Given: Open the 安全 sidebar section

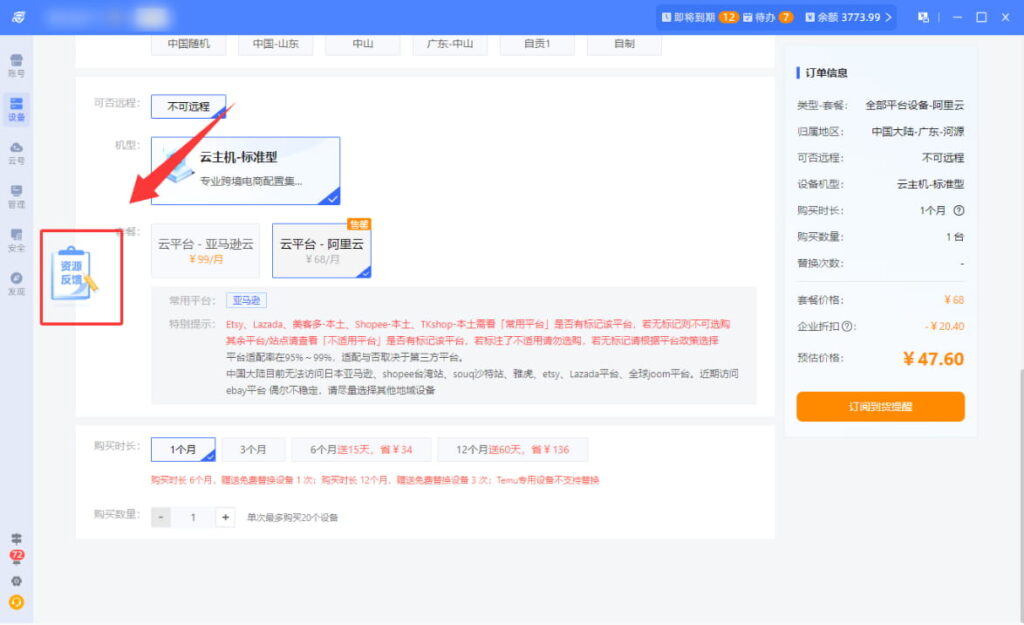Looking at the screenshot, I should [16, 240].
